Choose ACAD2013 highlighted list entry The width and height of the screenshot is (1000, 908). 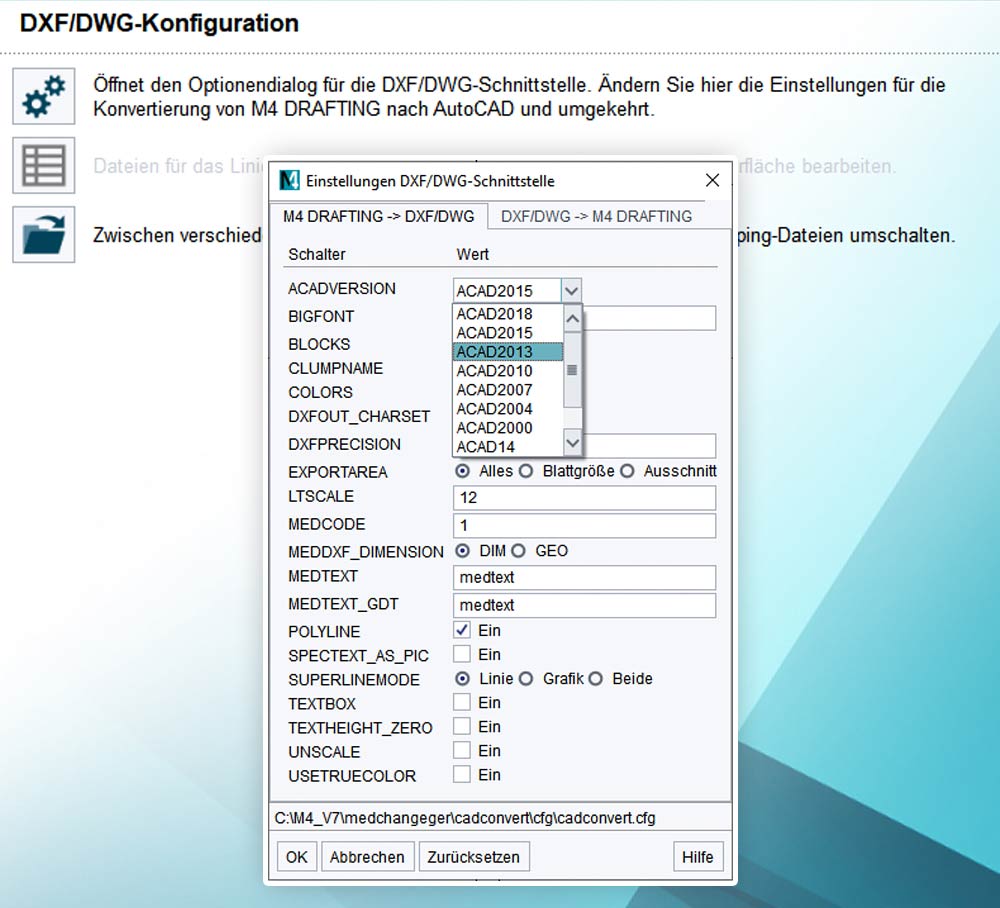click(x=508, y=352)
